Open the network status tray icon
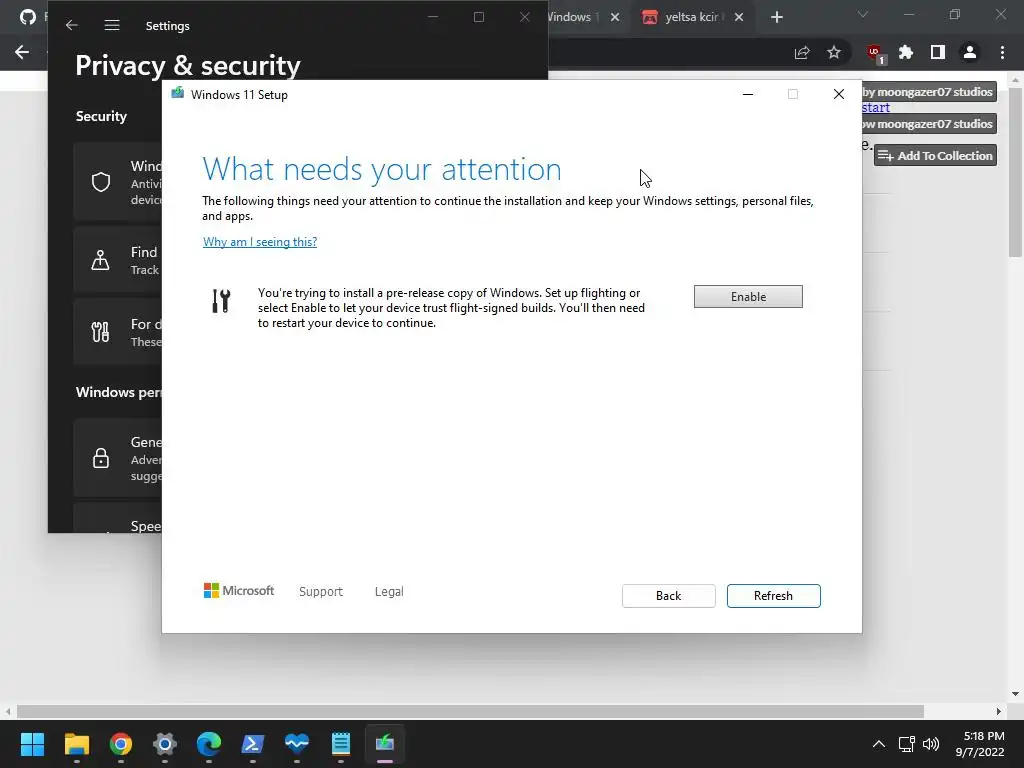The image size is (1024, 768). (x=906, y=744)
